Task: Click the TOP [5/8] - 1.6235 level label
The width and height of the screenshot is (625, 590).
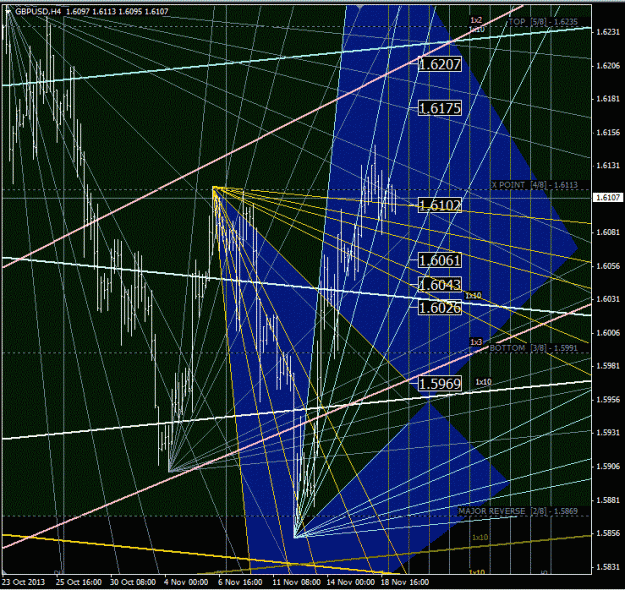Action: pyautogui.click(x=543, y=22)
